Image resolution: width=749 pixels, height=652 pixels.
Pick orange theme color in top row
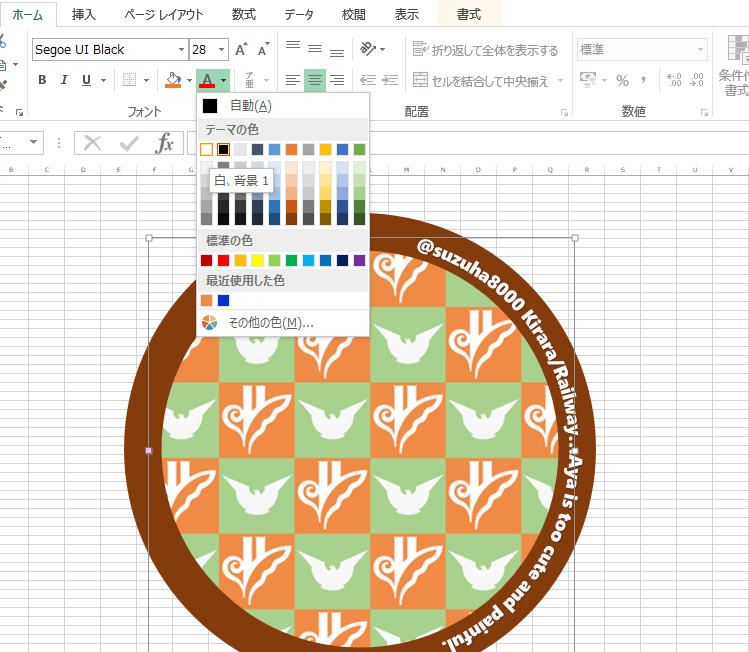pyautogui.click(x=291, y=150)
